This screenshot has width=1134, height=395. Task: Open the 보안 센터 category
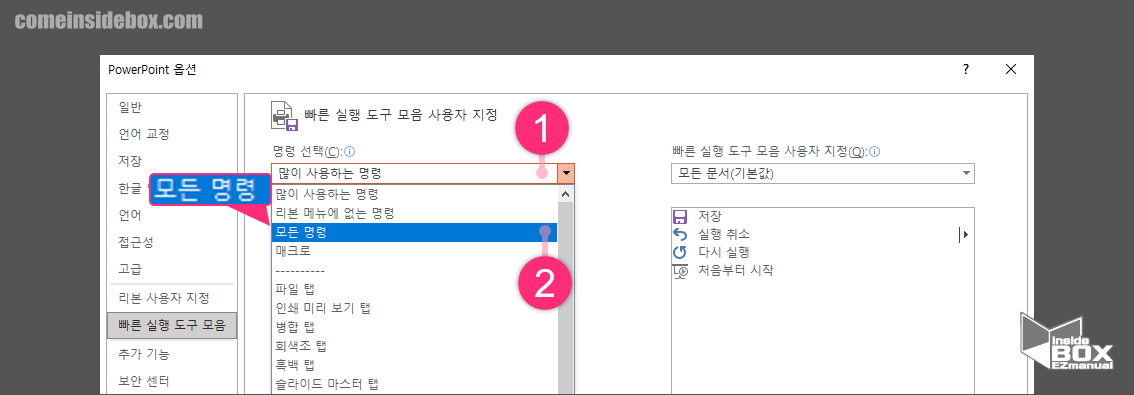pyautogui.click(x=144, y=381)
